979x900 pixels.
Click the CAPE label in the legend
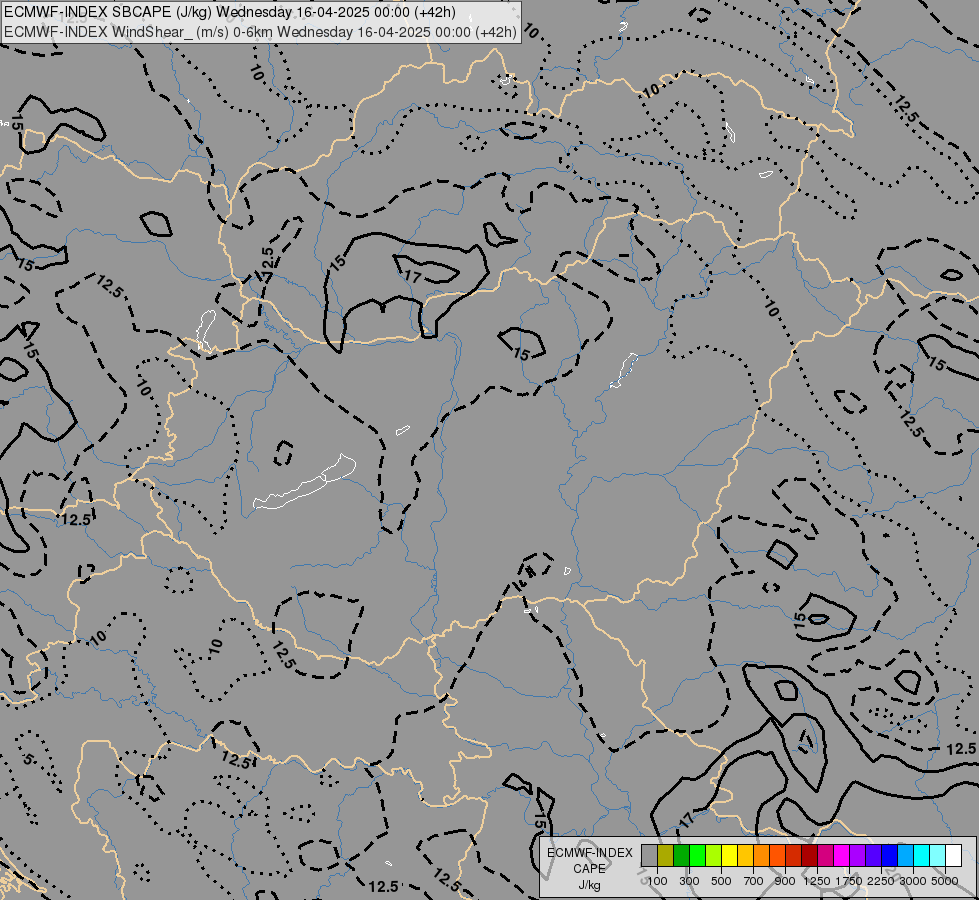589,869
